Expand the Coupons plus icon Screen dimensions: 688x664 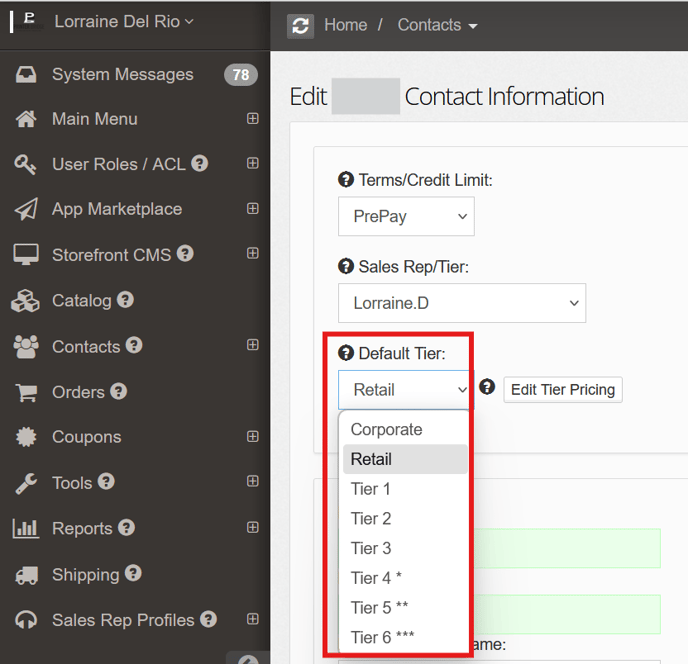coord(253,437)
